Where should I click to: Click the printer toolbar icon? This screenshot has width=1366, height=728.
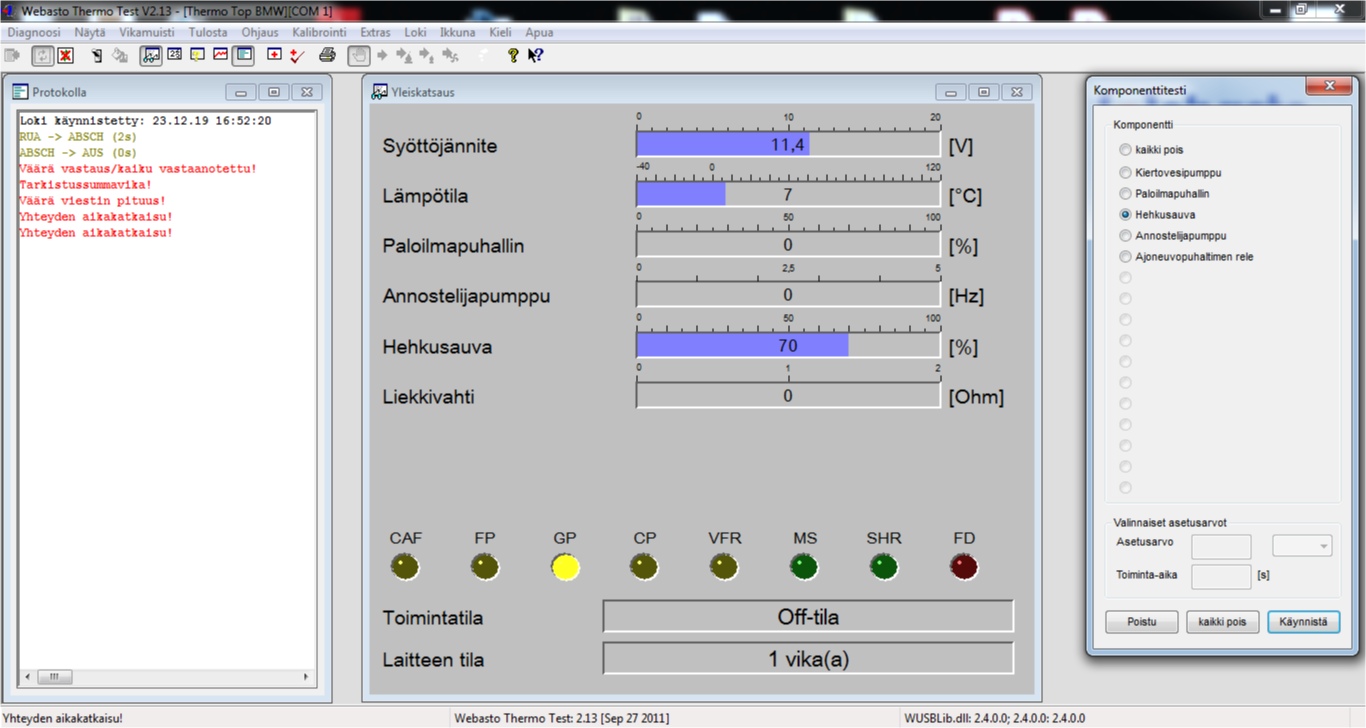coord(327,55)
